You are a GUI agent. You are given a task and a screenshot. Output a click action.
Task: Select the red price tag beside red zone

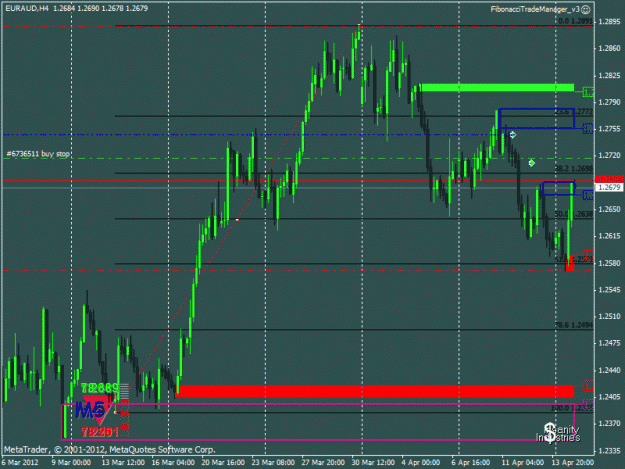[588, 385]
